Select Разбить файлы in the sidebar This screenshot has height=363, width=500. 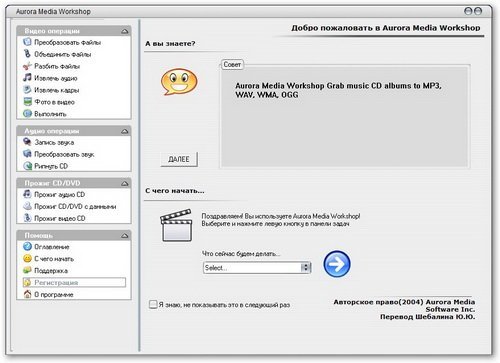click(x=57, y=66)
